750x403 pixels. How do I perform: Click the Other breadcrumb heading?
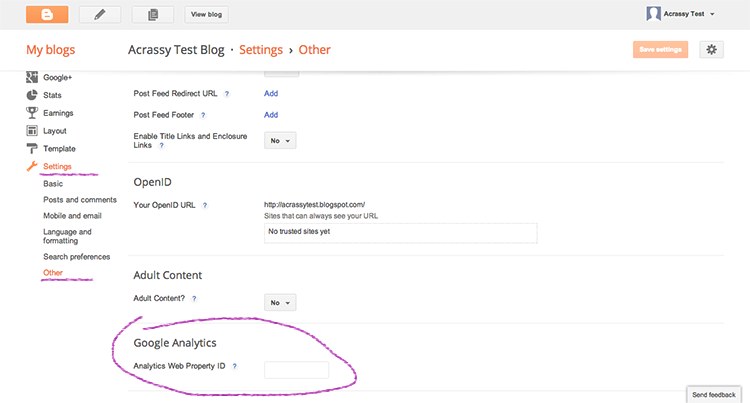[314, 50]
